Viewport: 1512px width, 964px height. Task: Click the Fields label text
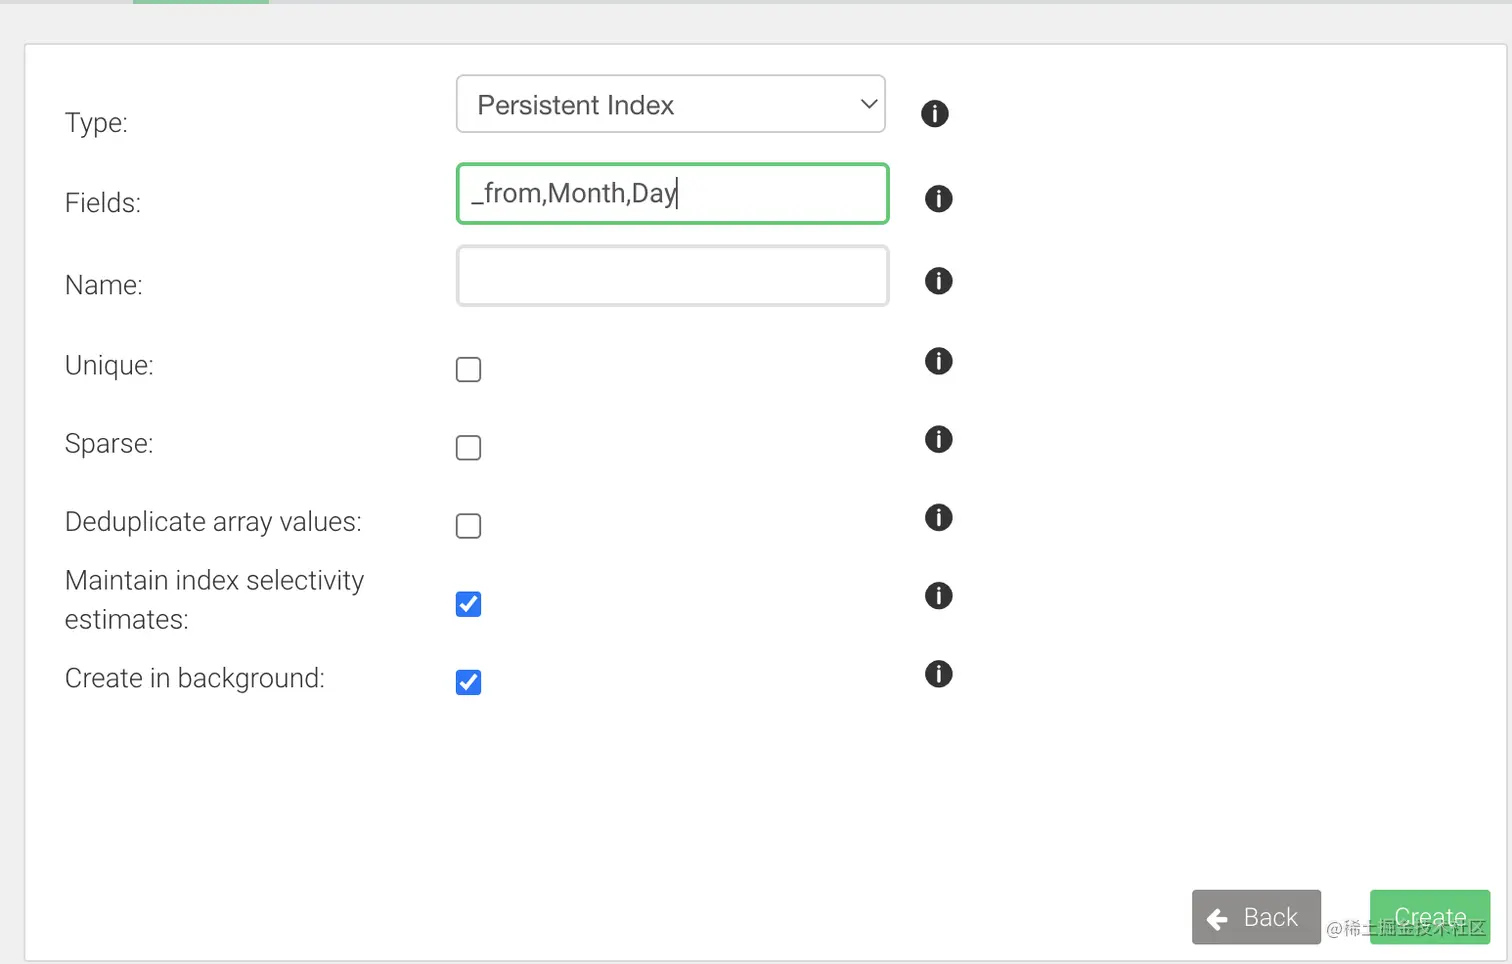pos(103,203)
